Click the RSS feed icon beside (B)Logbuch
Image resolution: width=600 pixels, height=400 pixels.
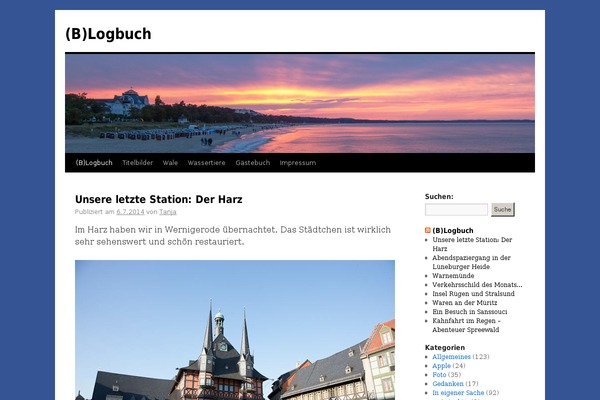pos(428,231)
